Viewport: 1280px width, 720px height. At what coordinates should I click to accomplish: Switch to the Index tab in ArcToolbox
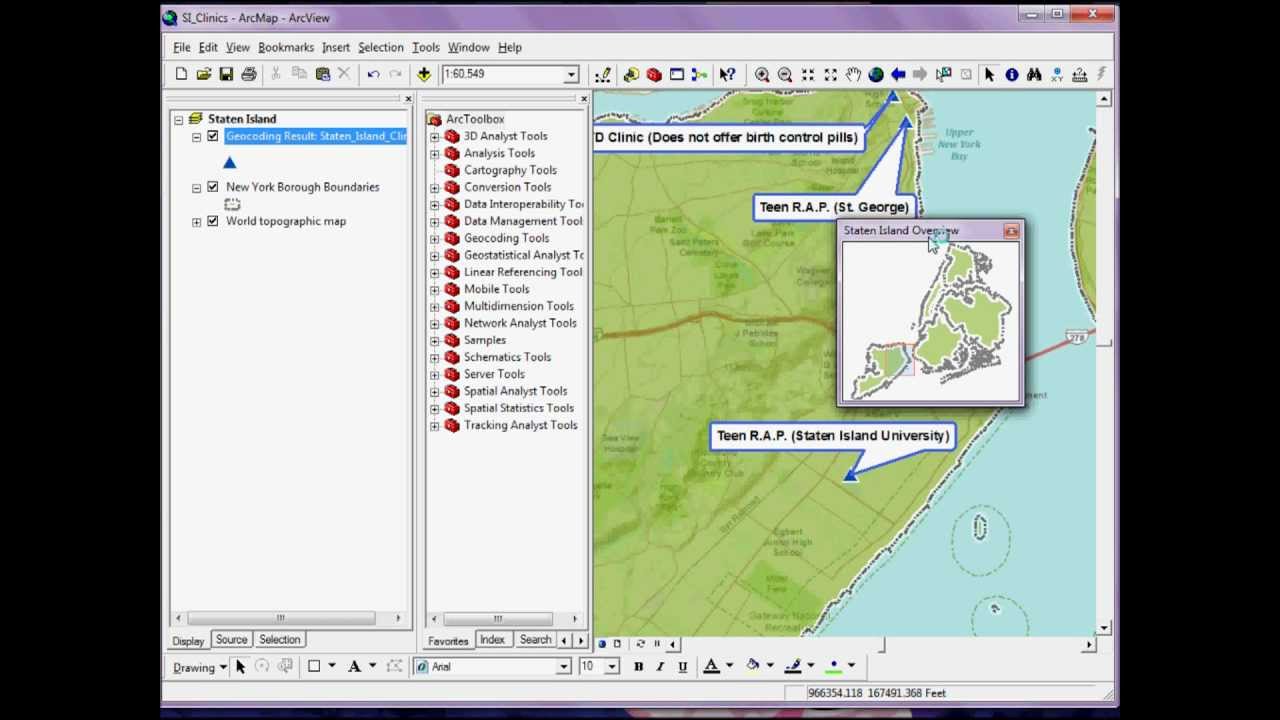click(492, 640)
